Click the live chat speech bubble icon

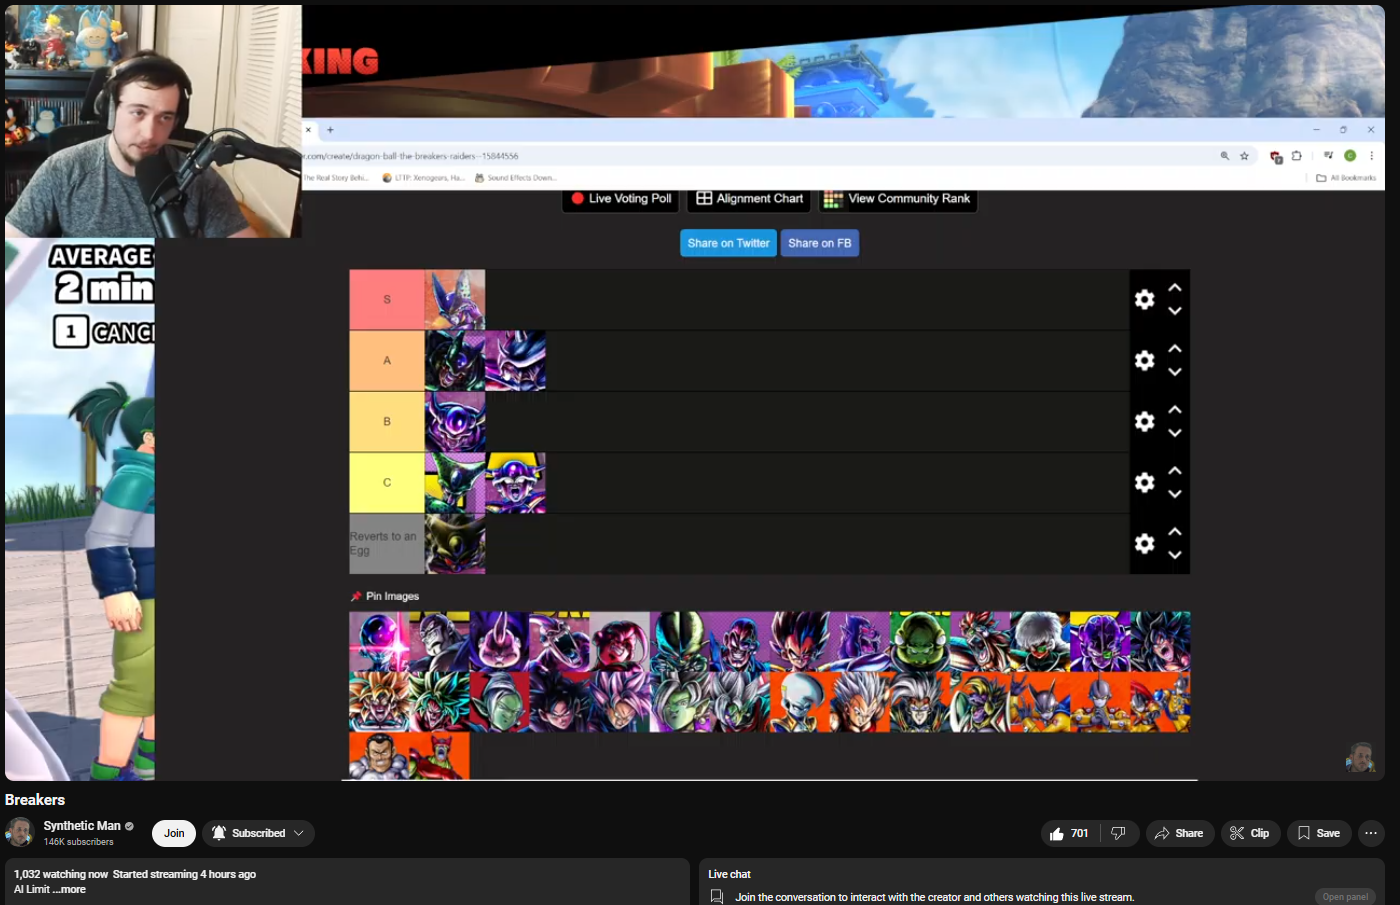point(717,897)
